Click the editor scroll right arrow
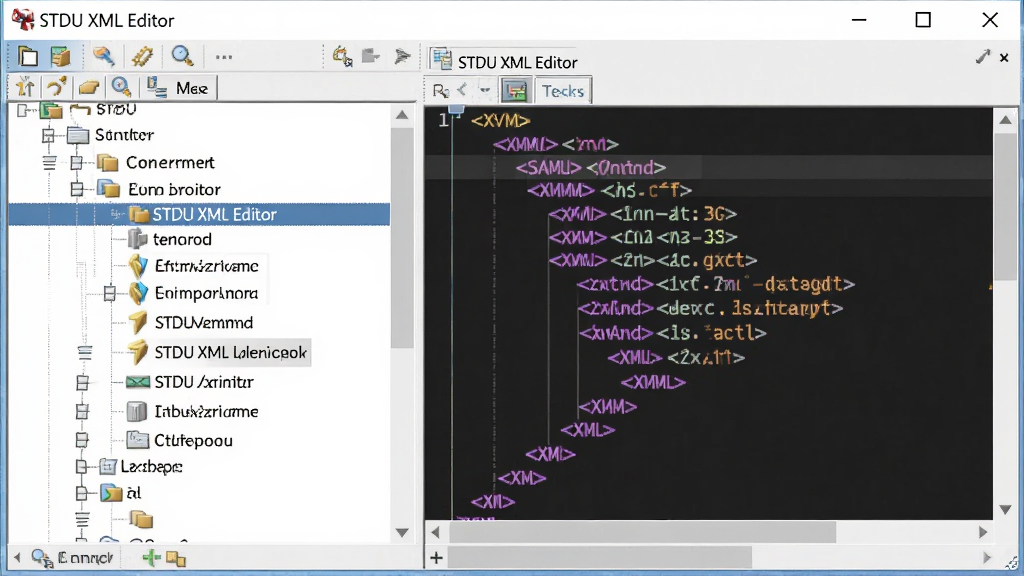This screenshot has height=576, width=1024. [x=984, y=532]
